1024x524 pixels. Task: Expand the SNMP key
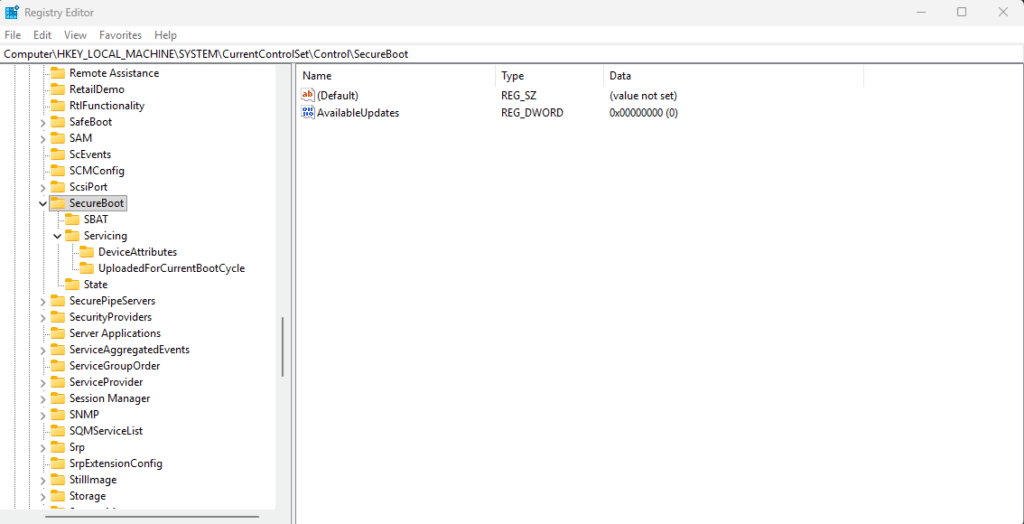coord(42,415)
